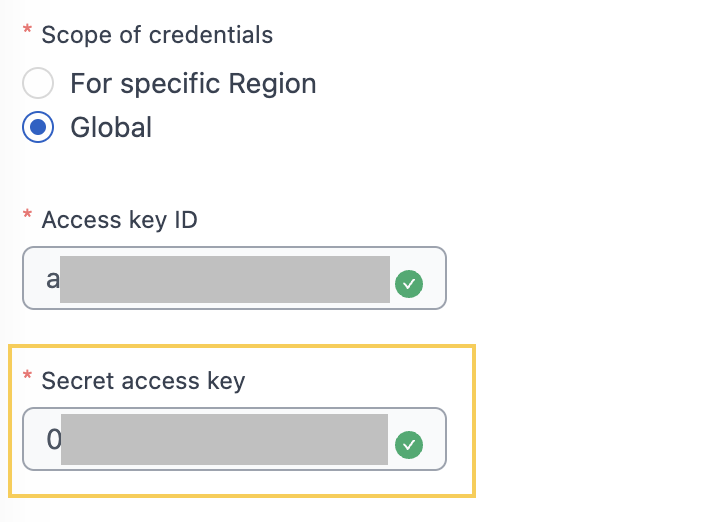Select the For specific Region radio button
The height and width of the screenshot is (522, 712).
click(x=38, y=83)
